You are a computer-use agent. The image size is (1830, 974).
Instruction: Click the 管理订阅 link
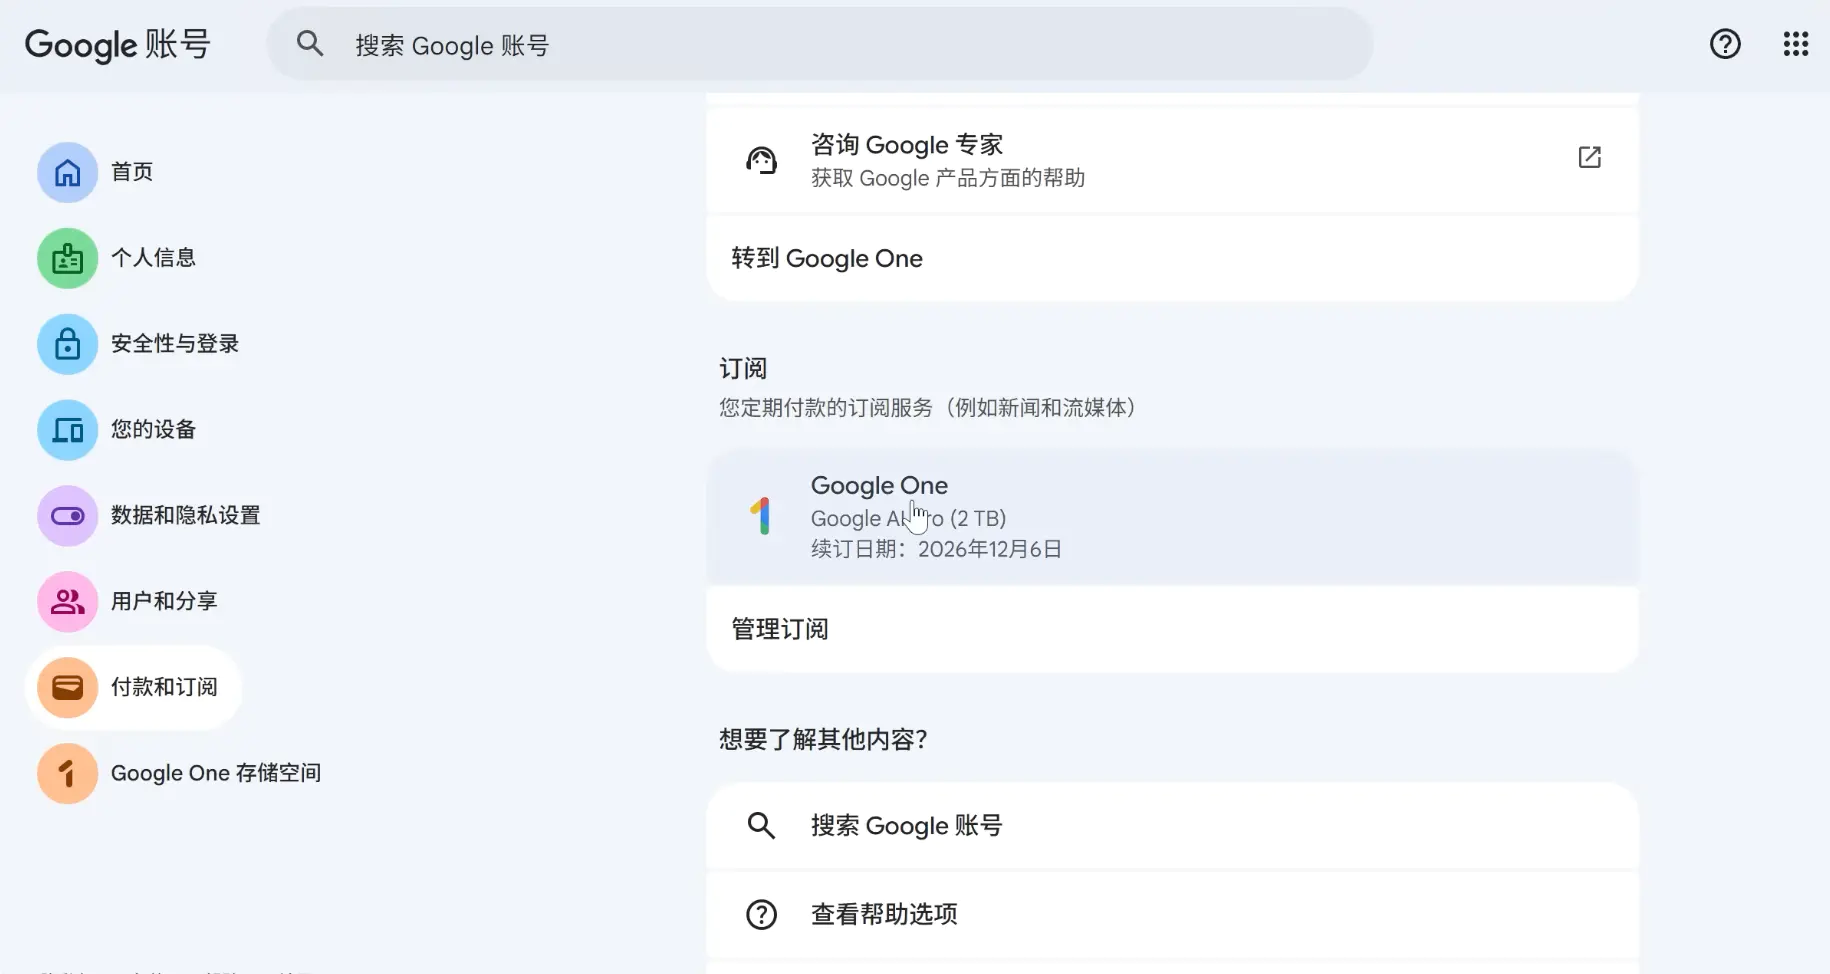(780, 629)
